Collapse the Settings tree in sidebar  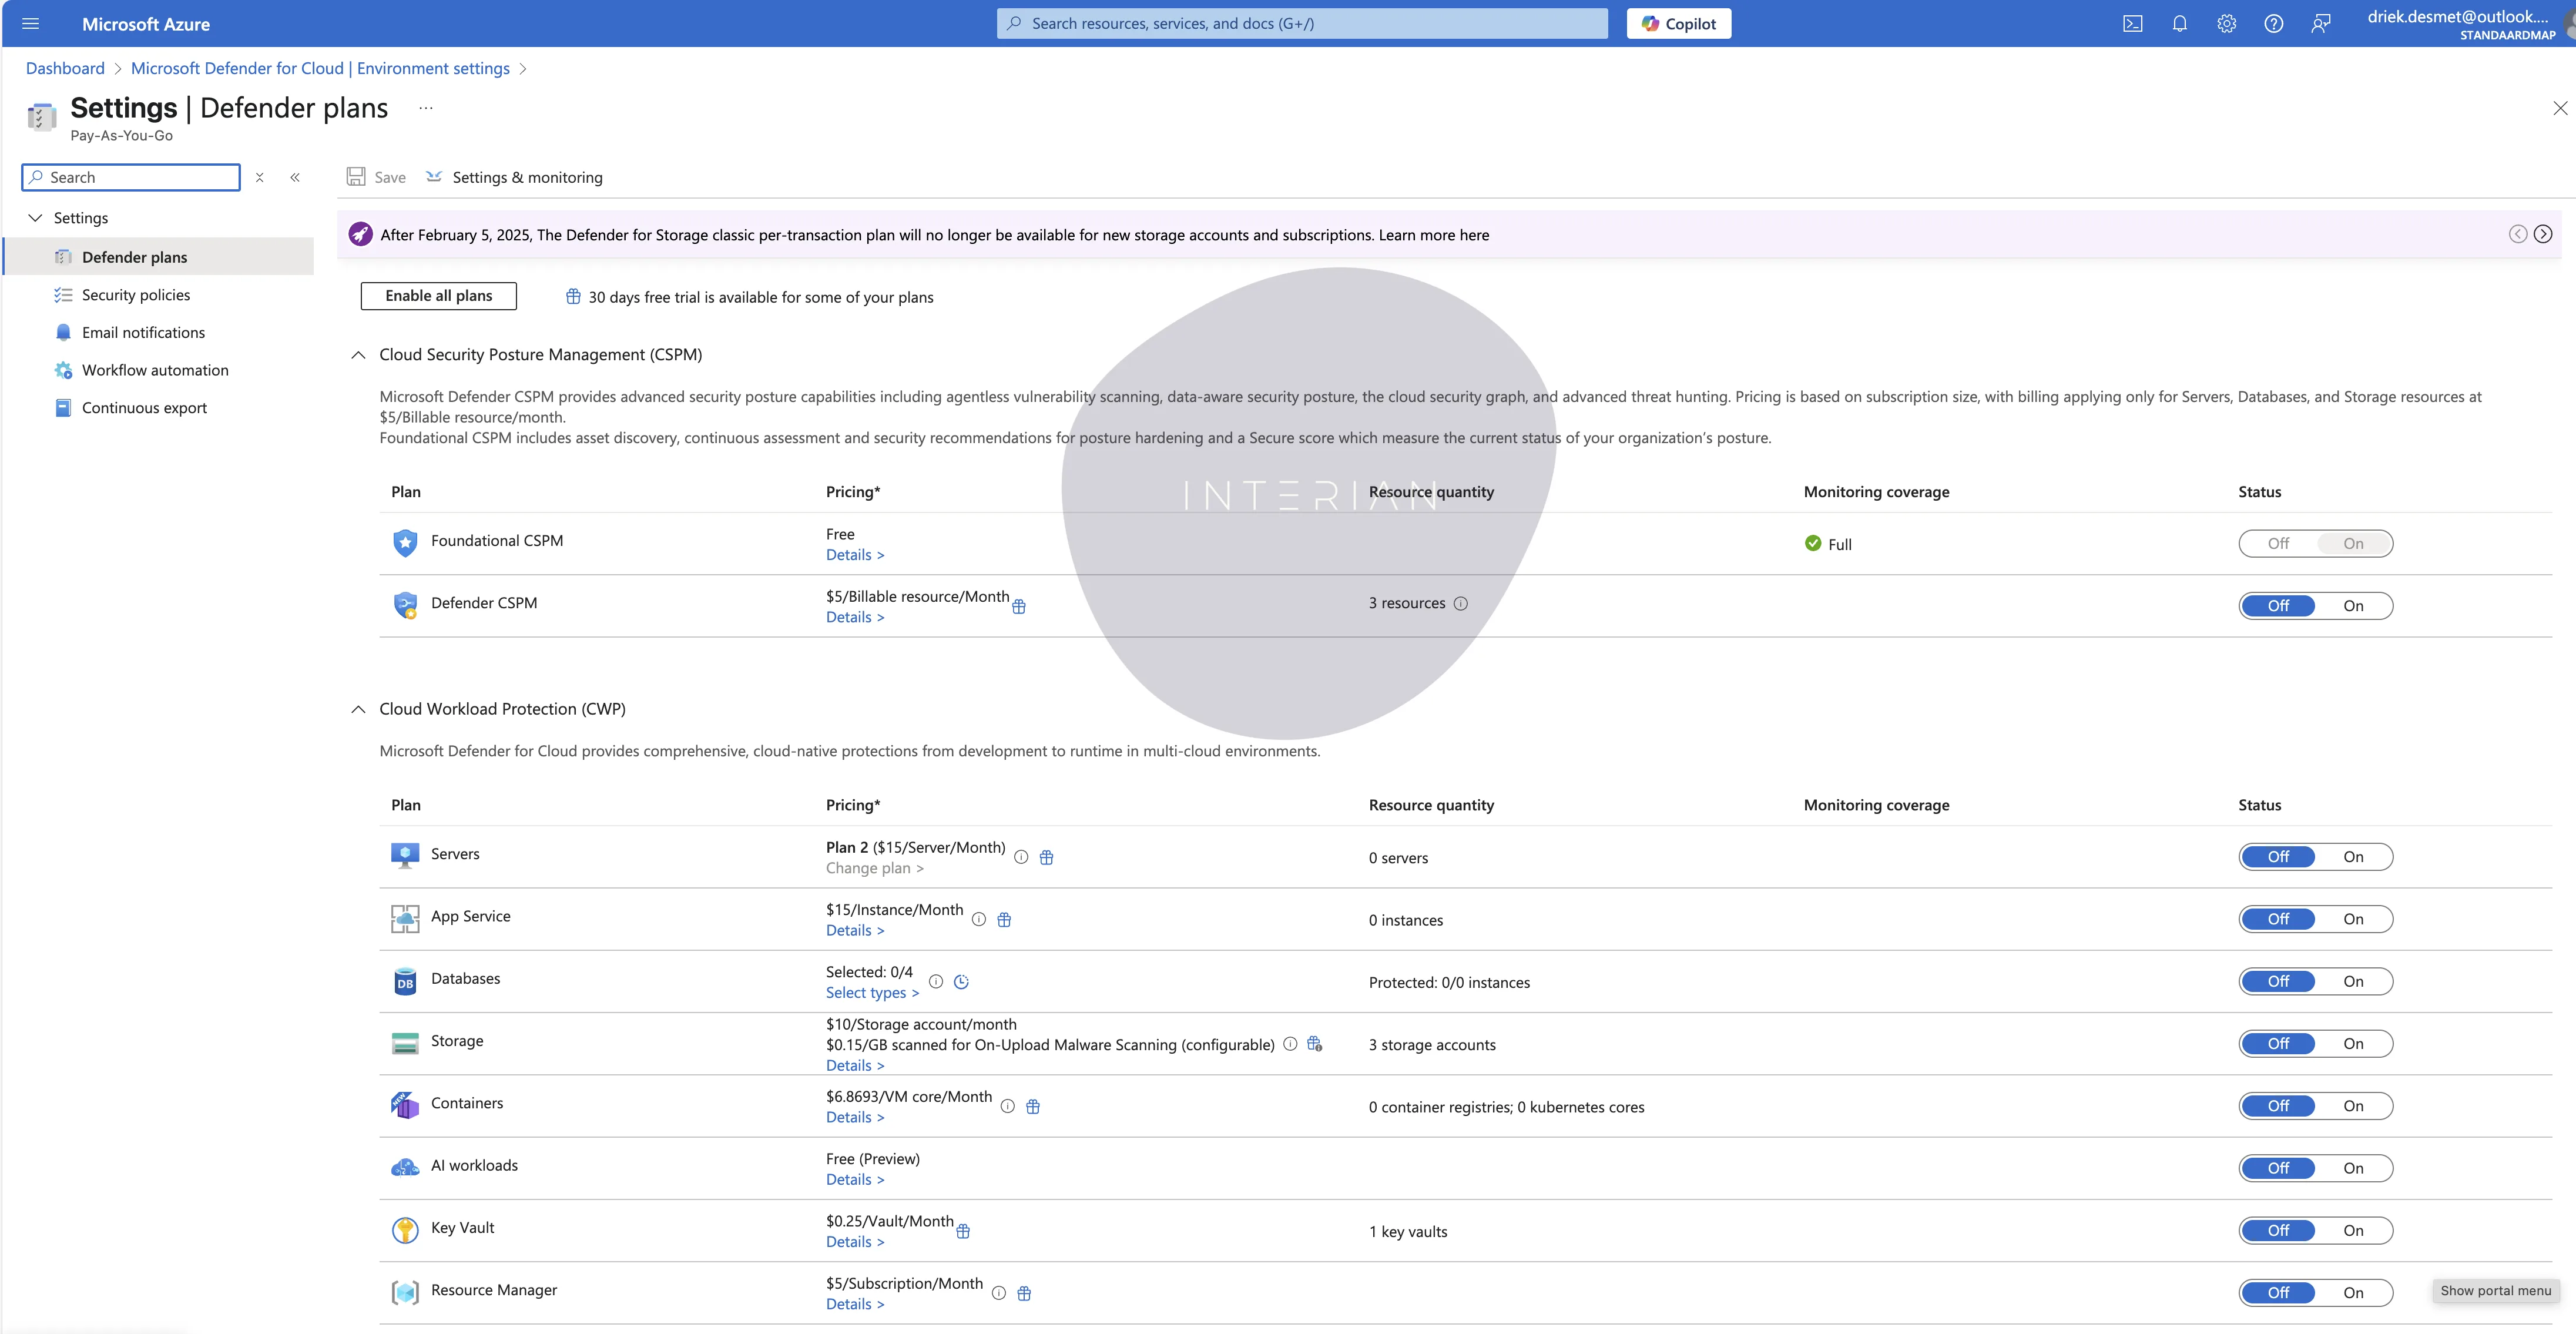(36, 218)
